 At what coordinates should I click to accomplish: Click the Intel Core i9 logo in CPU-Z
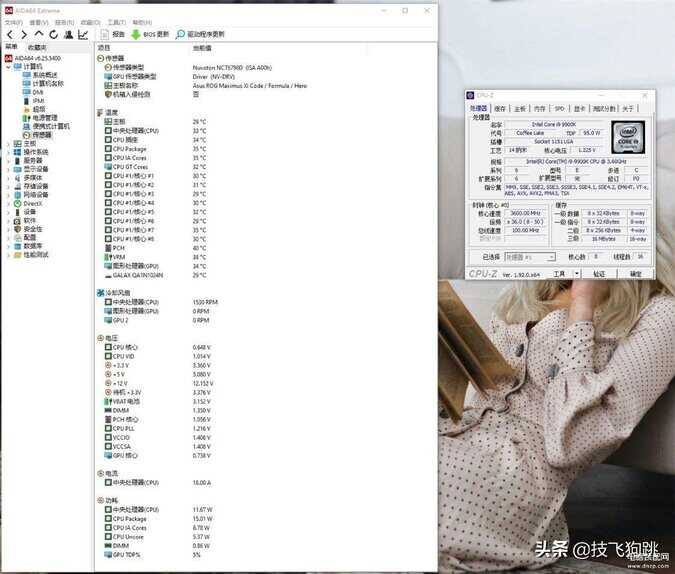coord(628,137)
